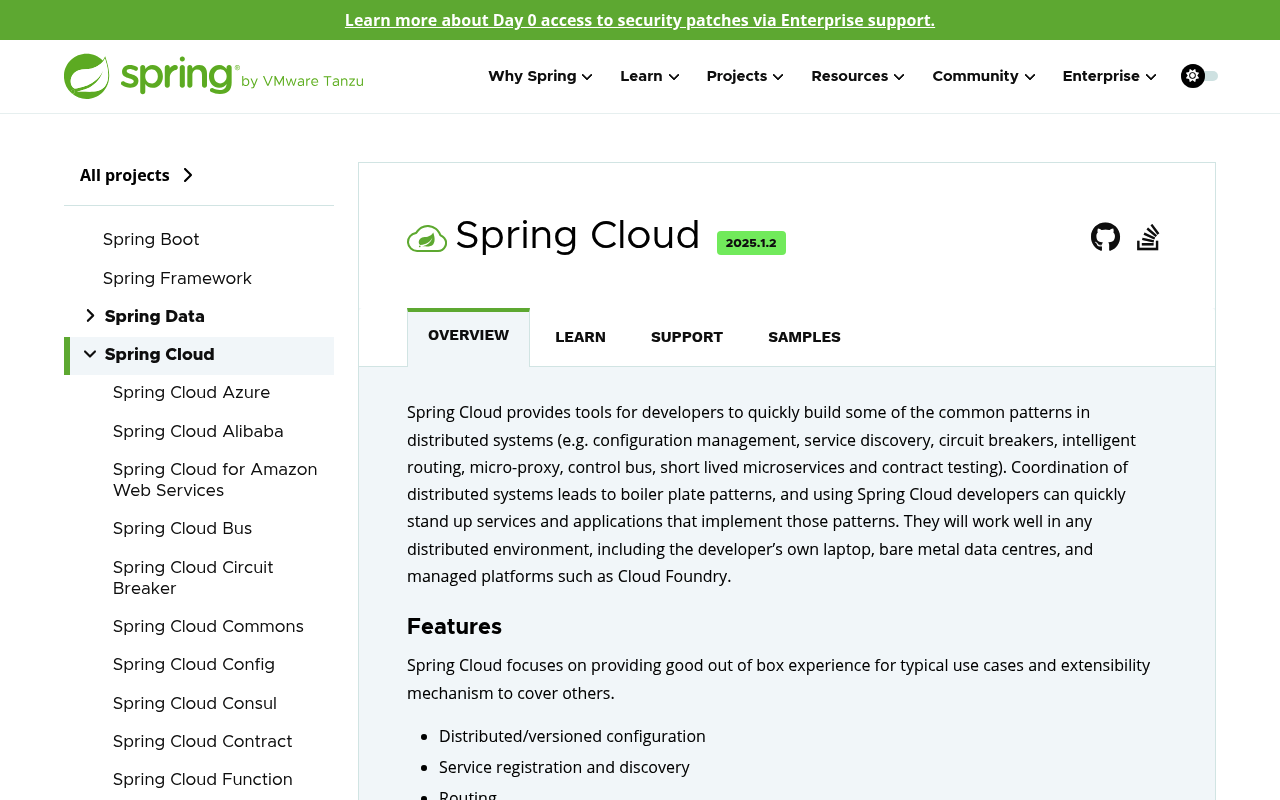The width and height of the screenshot is (1280, 800).
Task: Open Spring Framework in the sidebar
Action: (177, 278)
